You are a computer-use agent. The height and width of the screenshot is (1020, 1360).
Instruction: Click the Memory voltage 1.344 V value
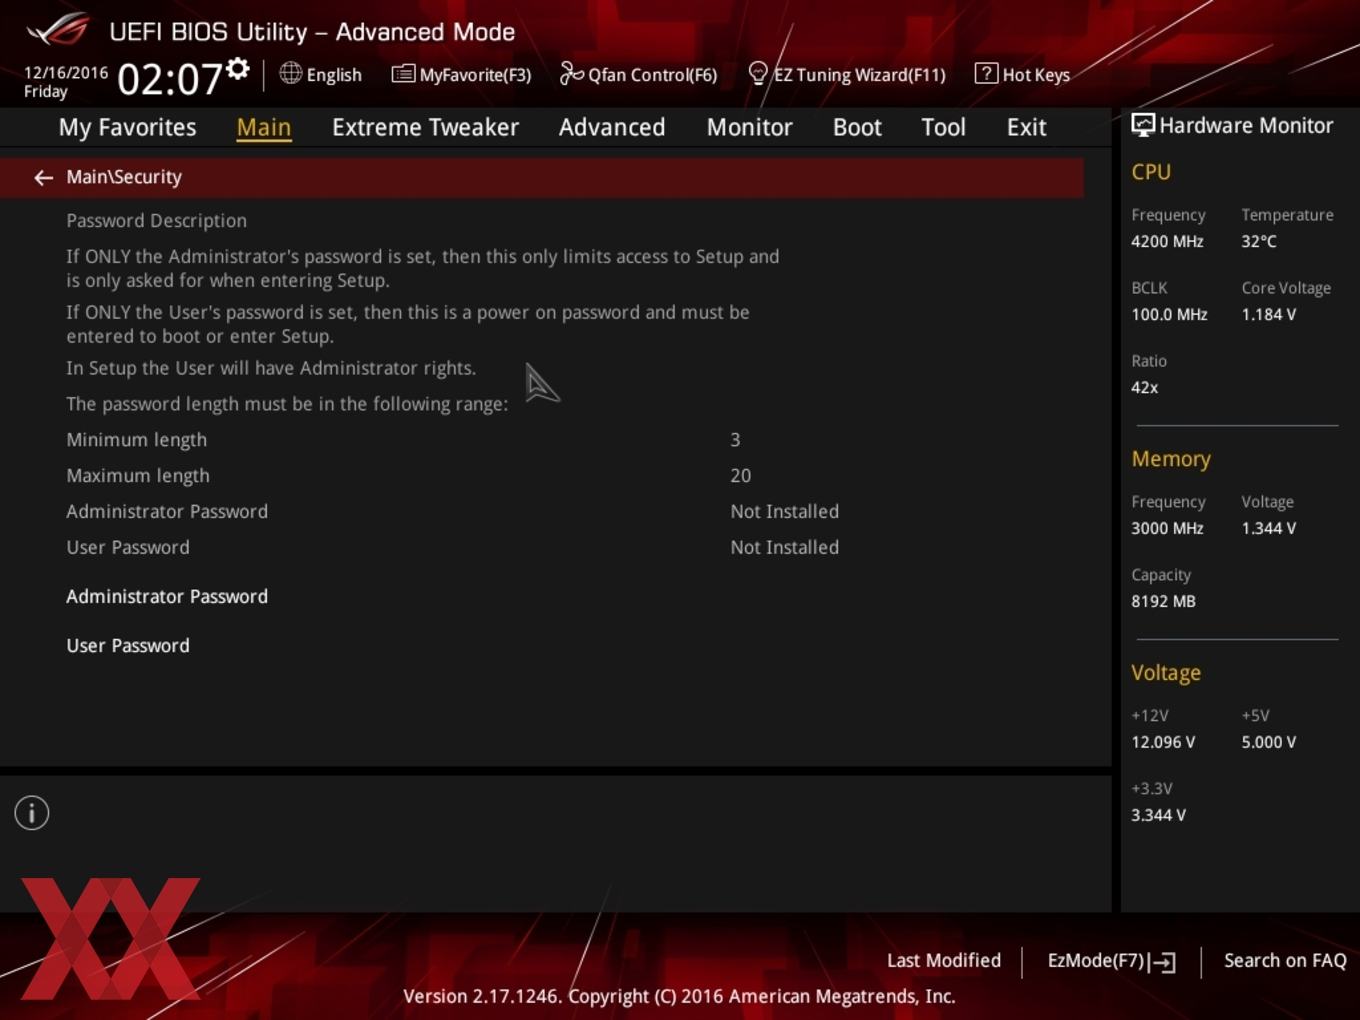pyautogui.click(x=1268, y=528)
